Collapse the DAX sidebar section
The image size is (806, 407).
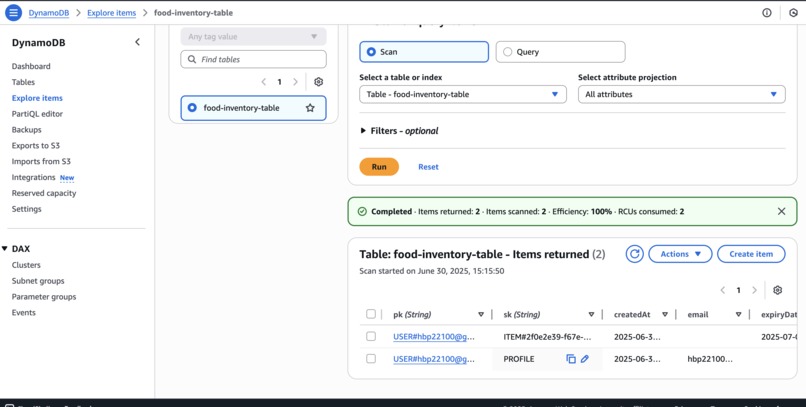(5, 249)
